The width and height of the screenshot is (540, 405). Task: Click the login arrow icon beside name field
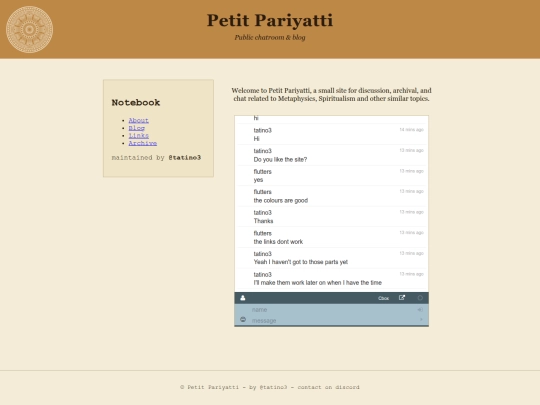pyautogui.click(x=420, y=310)
